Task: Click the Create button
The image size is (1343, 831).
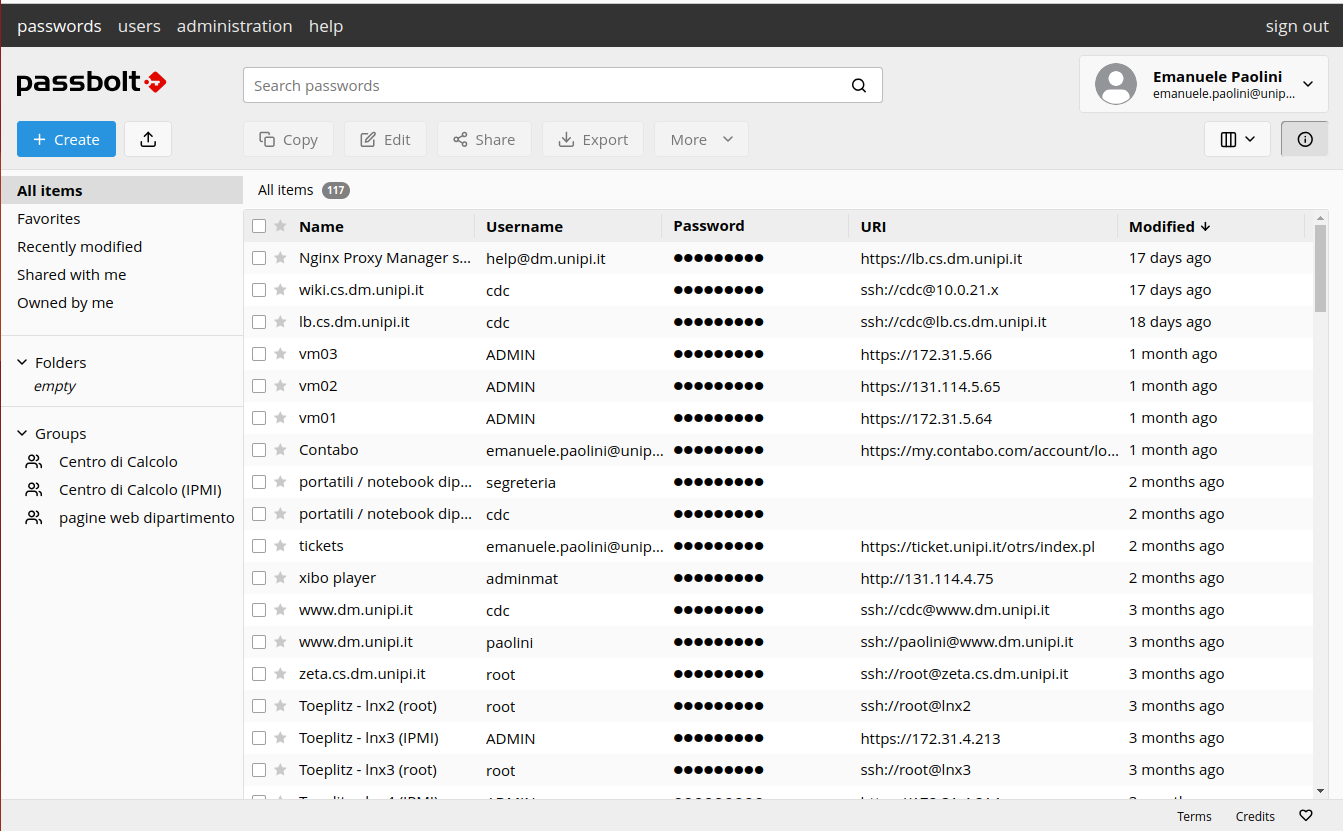Action: click(x=66, y=139)
